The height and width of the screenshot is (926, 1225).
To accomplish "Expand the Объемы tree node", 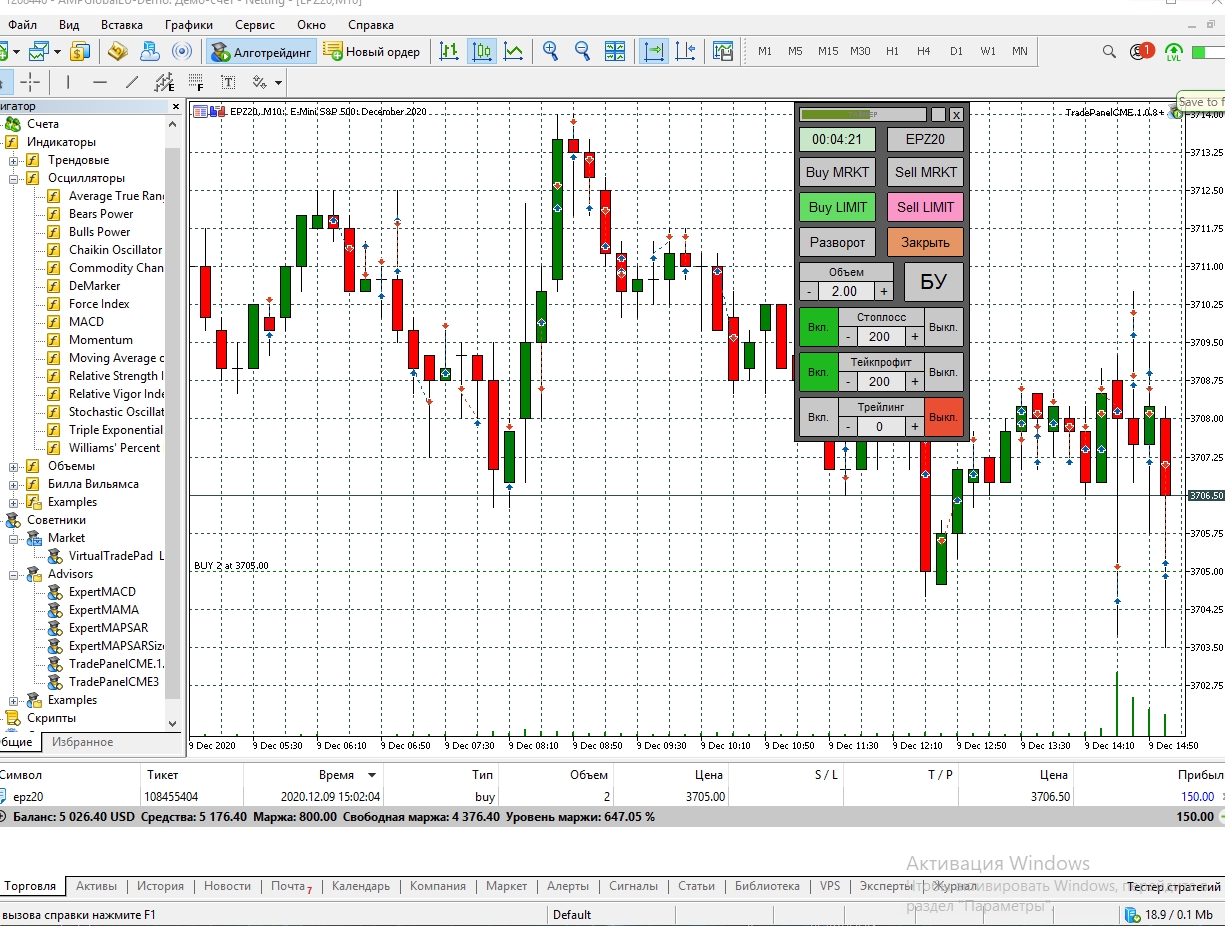I will point(13,466).
